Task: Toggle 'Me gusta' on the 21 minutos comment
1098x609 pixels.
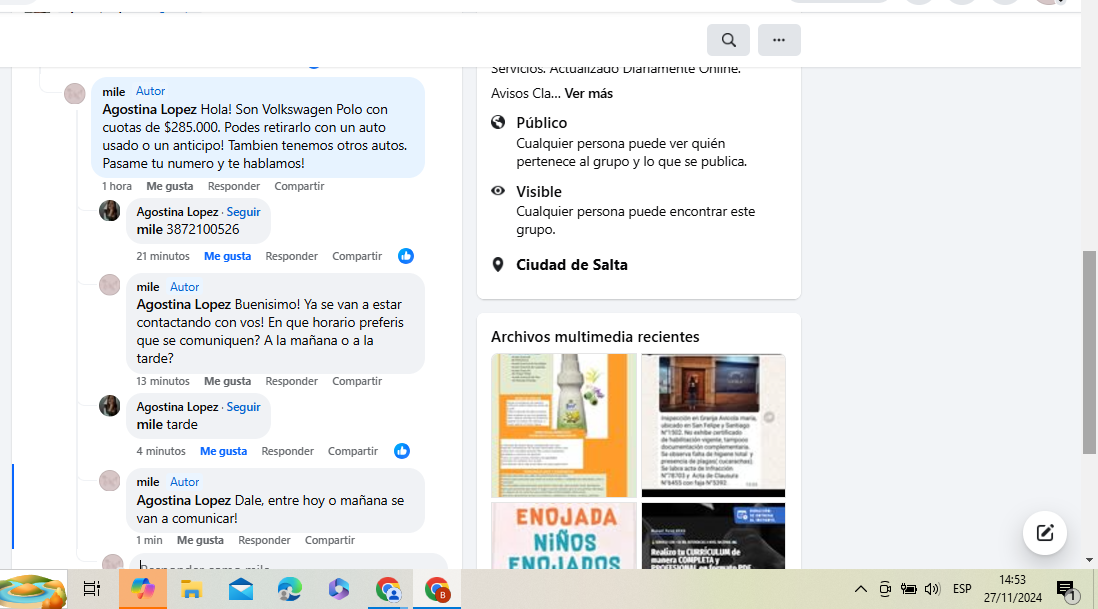Action: click(x=228, y=256)
